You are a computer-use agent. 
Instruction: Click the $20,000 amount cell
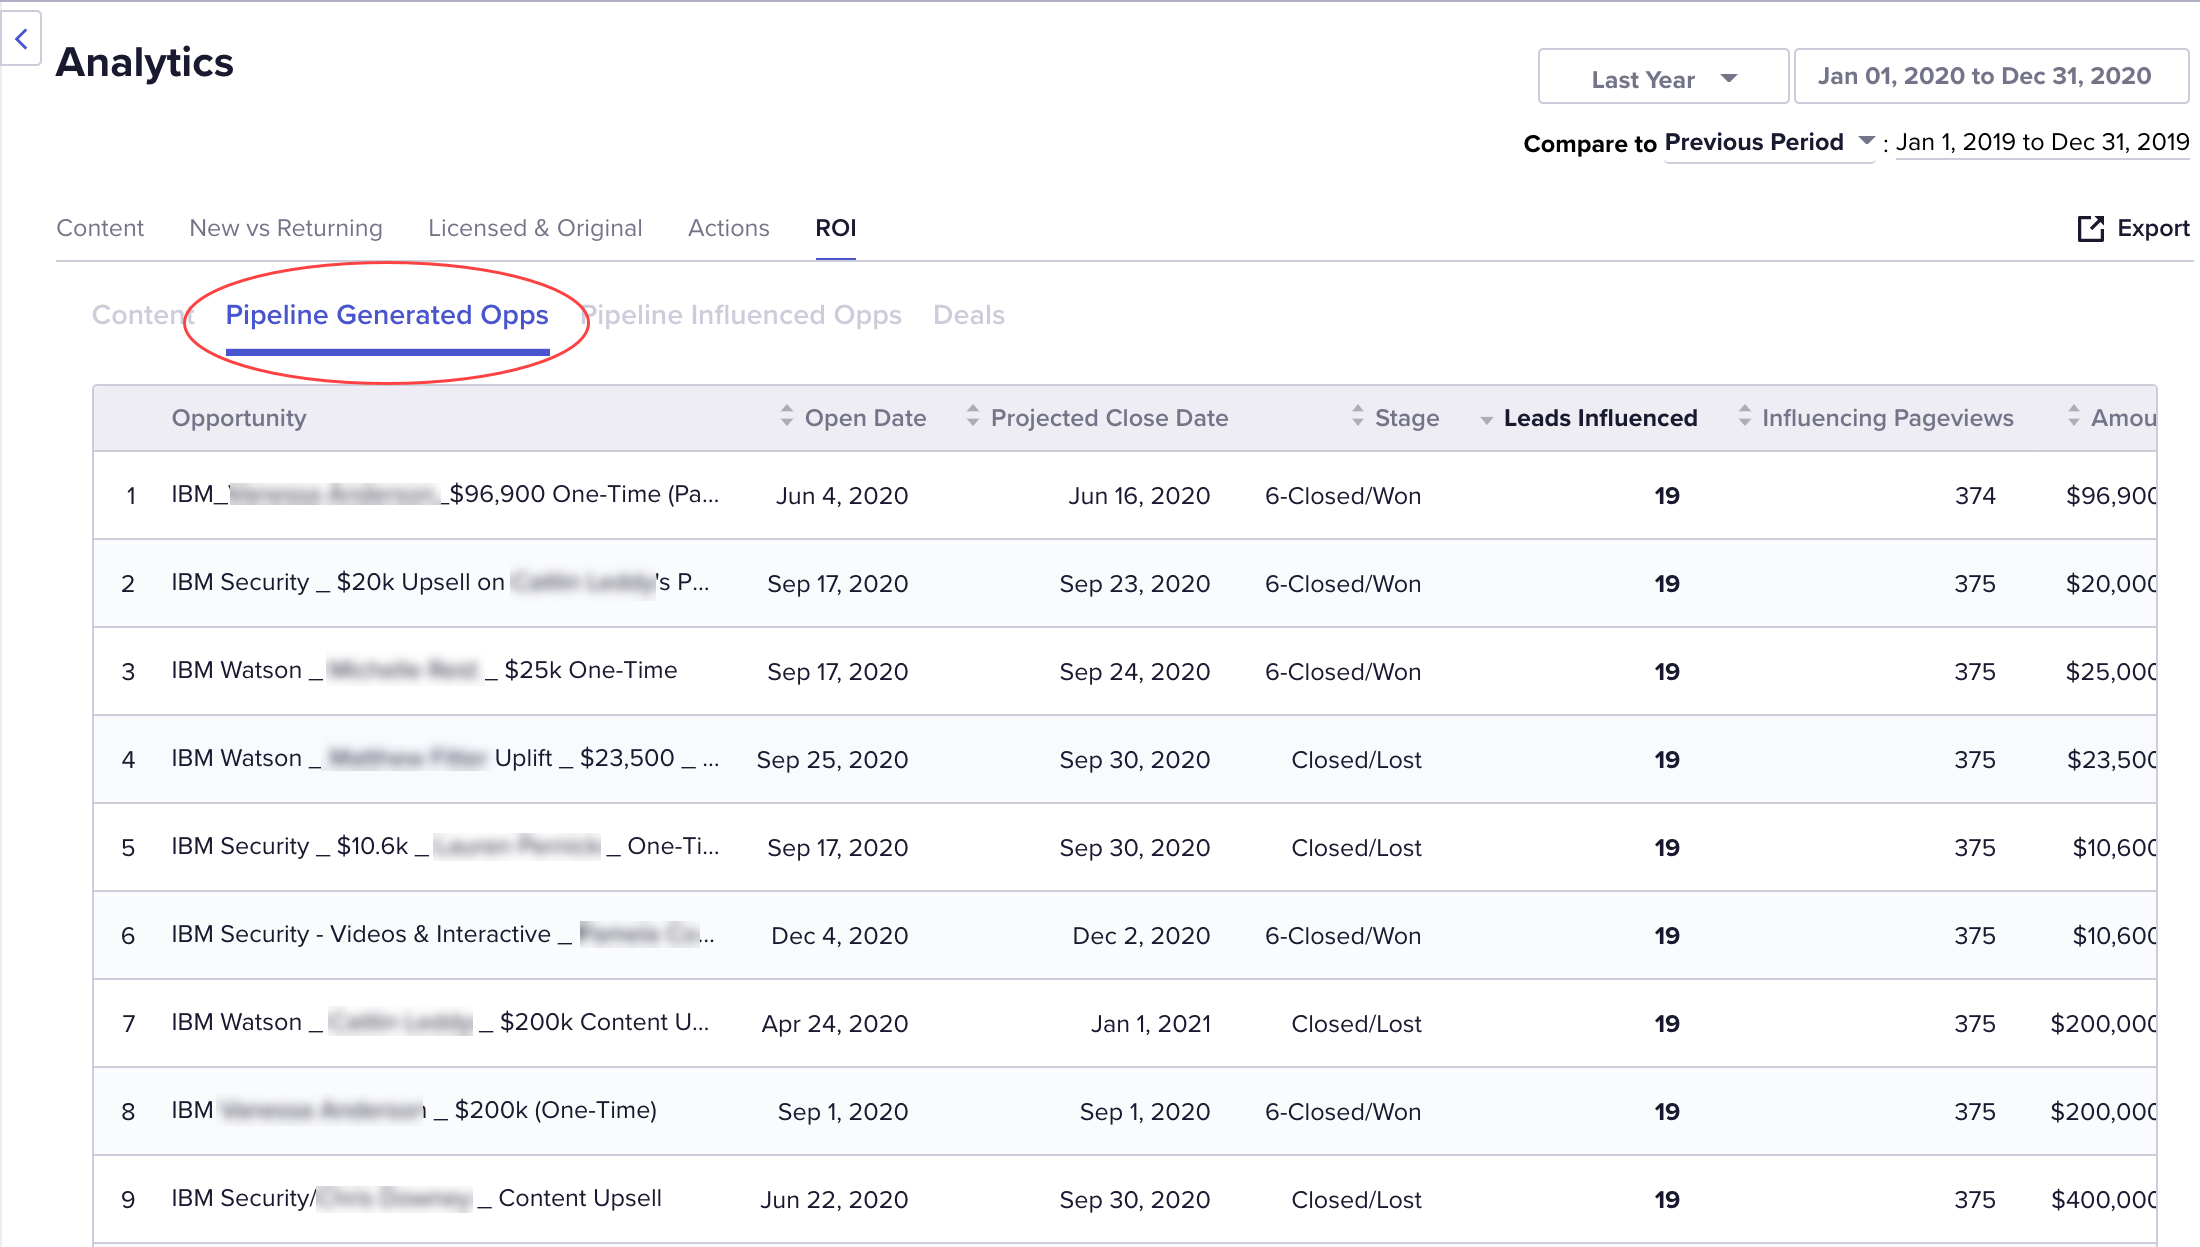pos(2111,584)
